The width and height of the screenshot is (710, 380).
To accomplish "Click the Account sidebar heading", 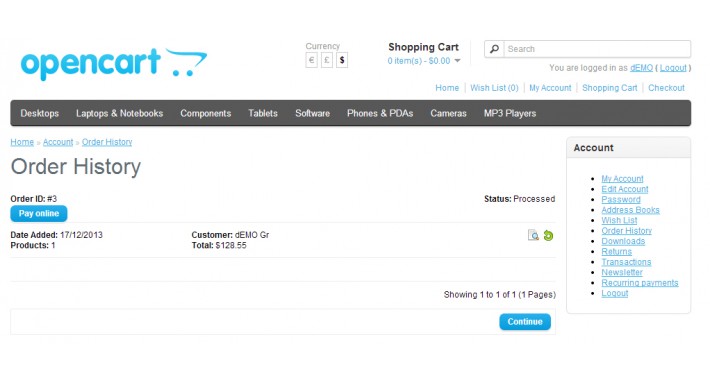I will [x=594, y=148].
